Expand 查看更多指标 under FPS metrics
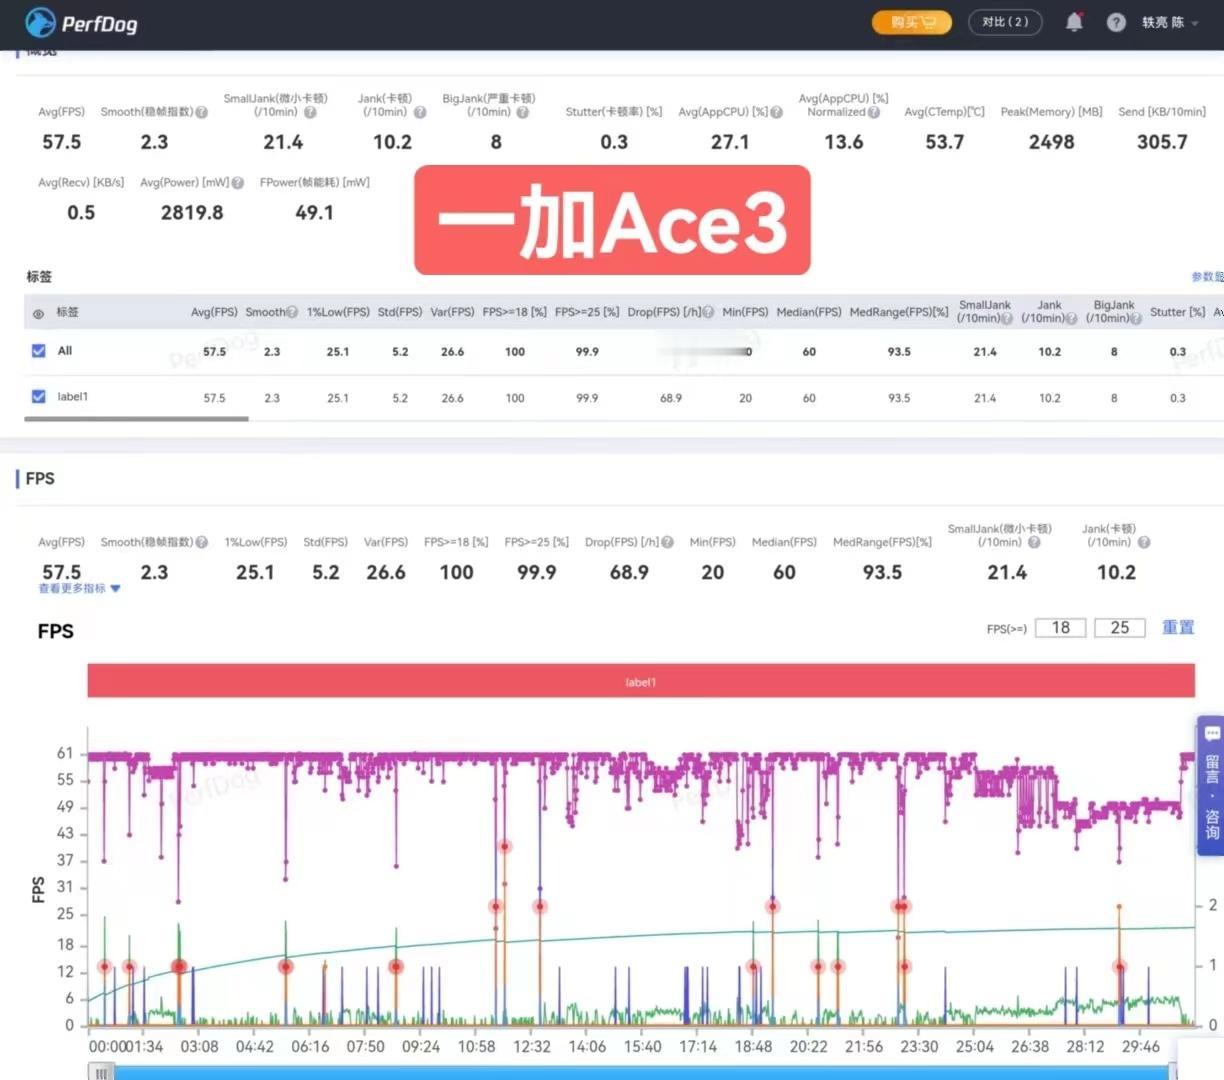This screenshot has width=1224, height=1080. coord(79,588)
